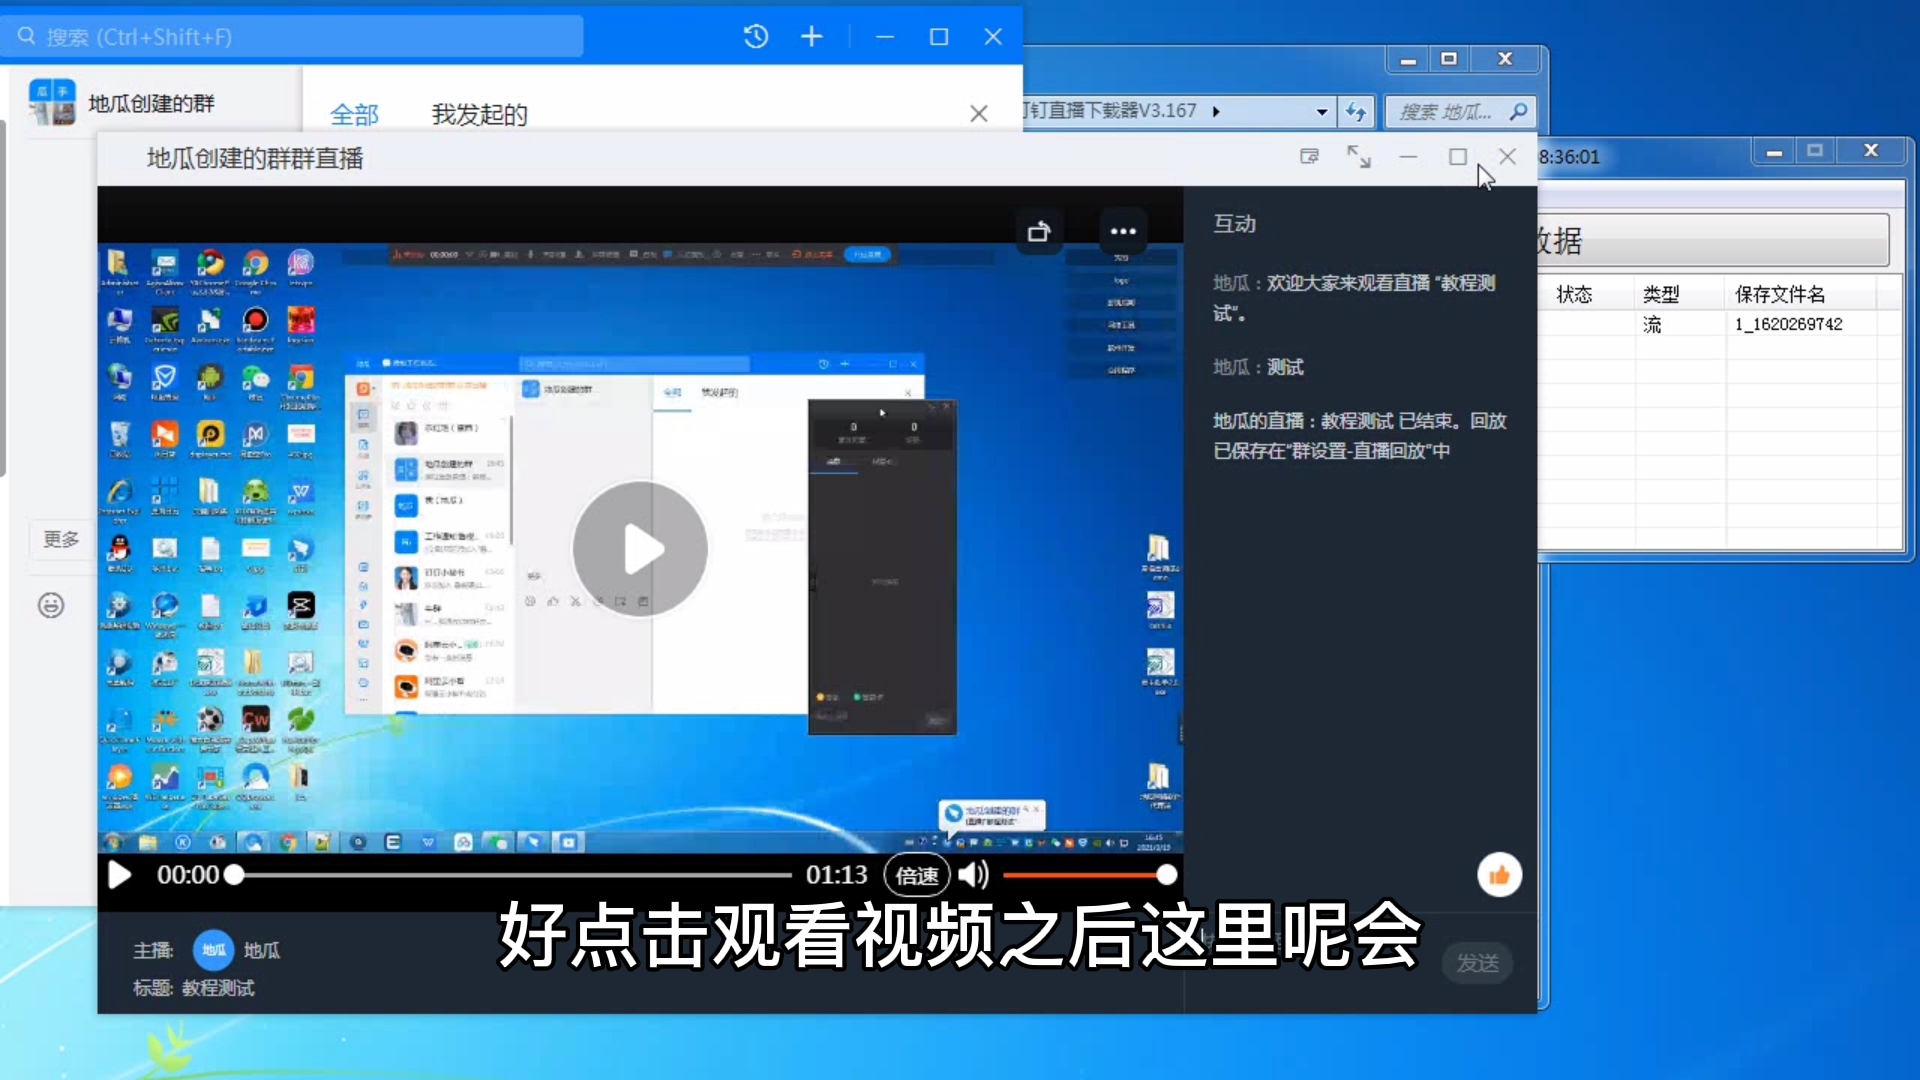Click the 发送 send button
Screen dimensions: 1920x1080
pyautogui.click(x=1477, y=963)
